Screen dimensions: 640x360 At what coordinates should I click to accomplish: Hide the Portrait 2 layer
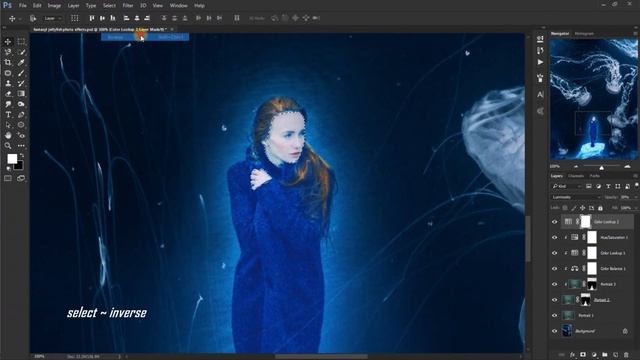coord(554,300)
